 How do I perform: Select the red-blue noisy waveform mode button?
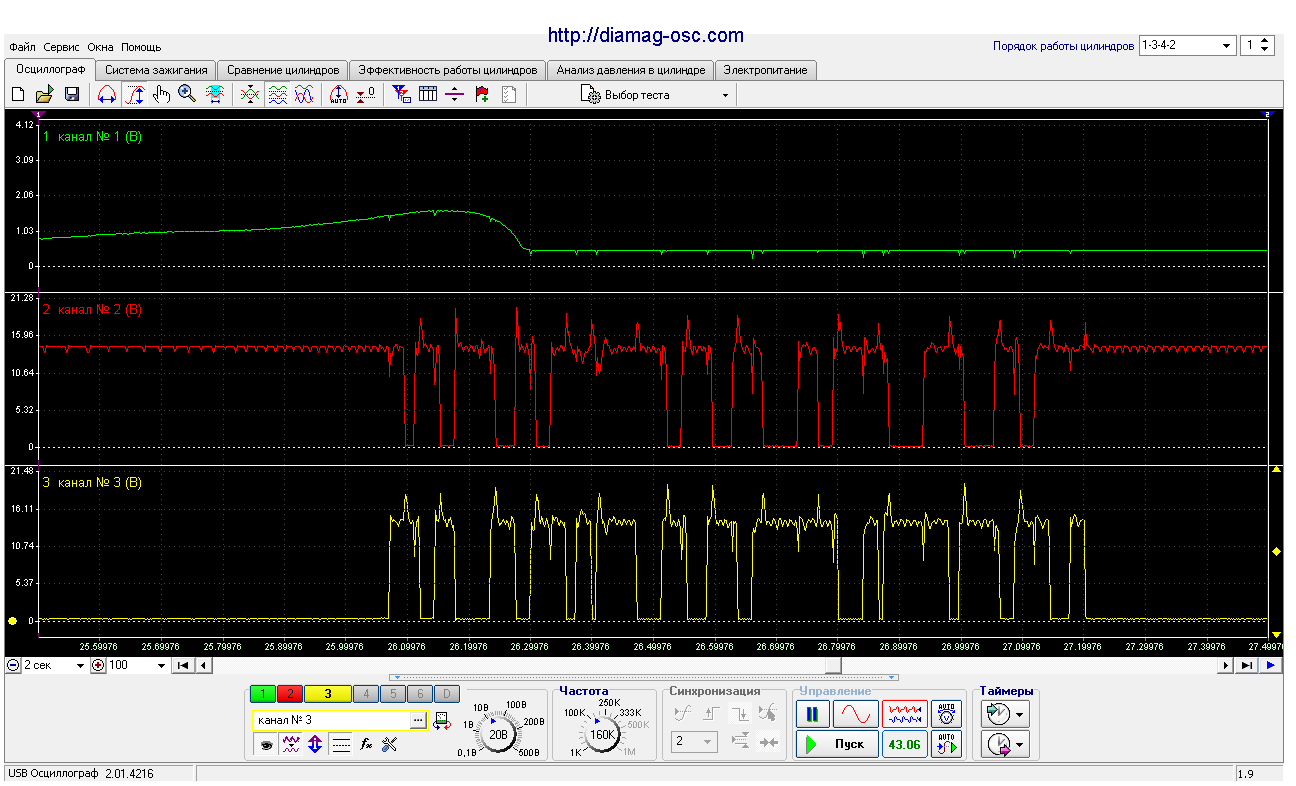pyautogui.click(x=905, y=714)
